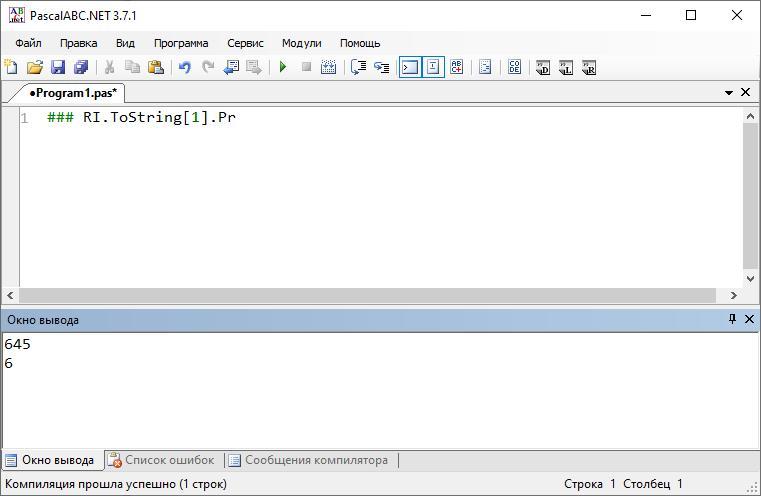Viewport: 761px width, 496px height.
Task: Click the vertical scrollbar thumb in editor
Action: pos(750,196)
